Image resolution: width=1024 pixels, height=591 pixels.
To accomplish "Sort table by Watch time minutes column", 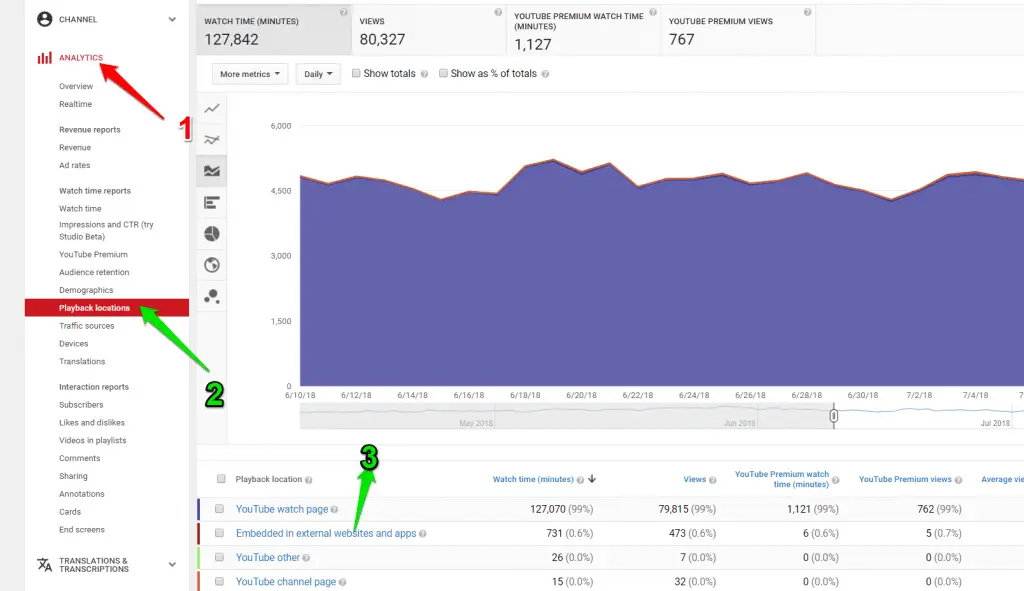I will [536, 479].
